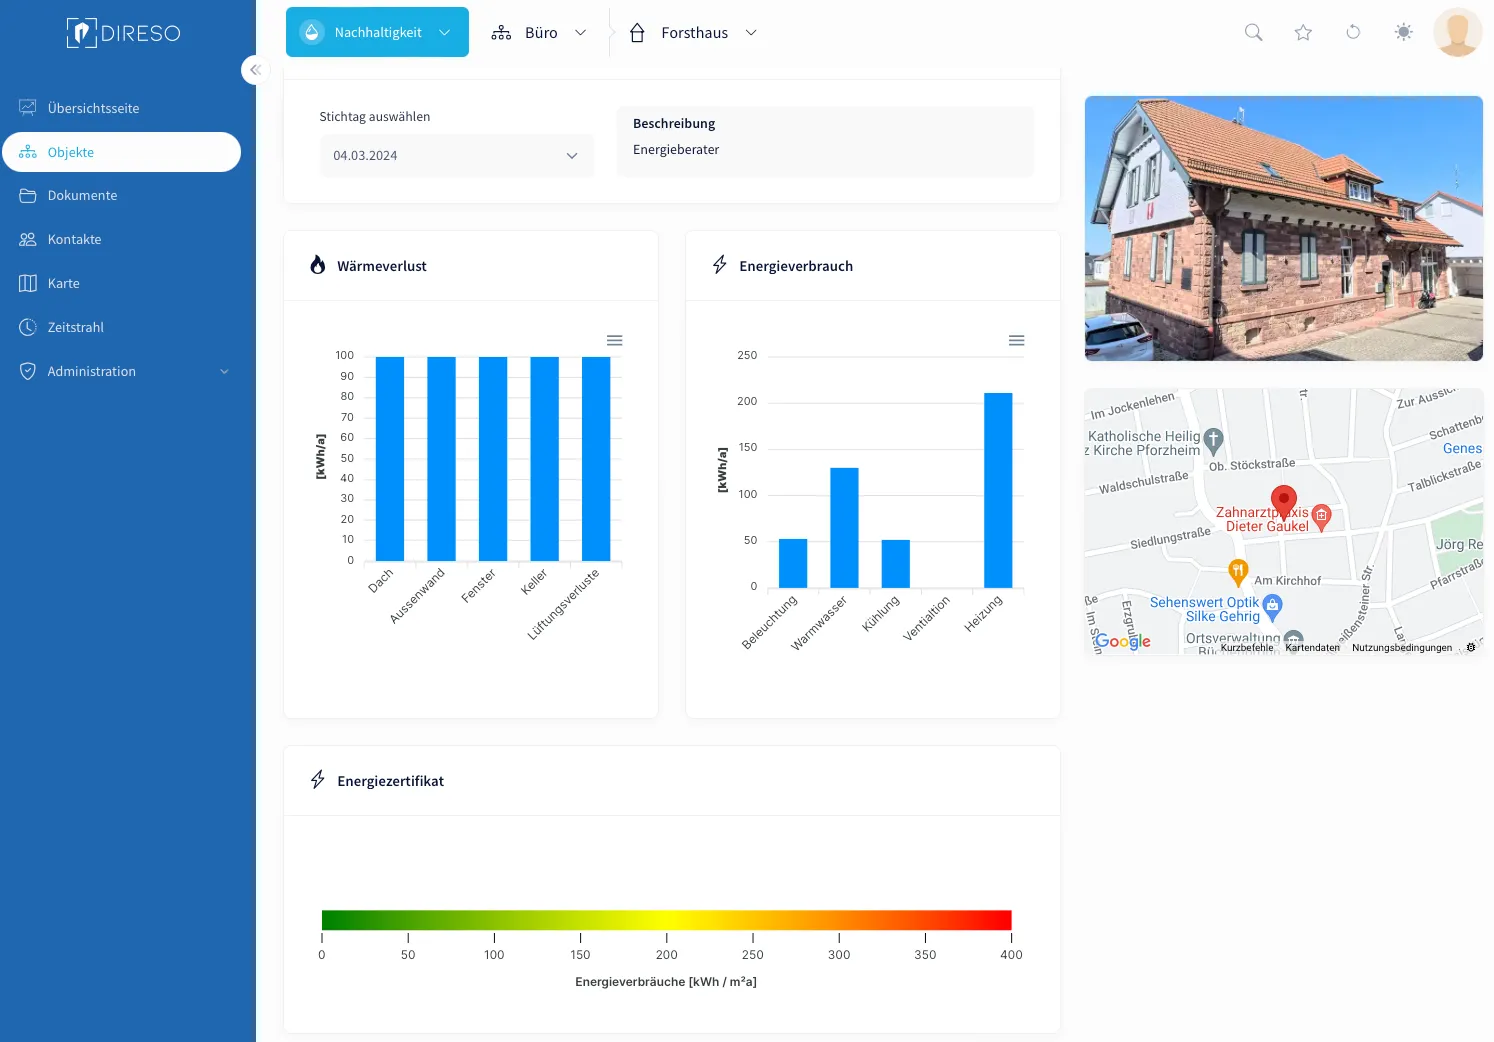Click the Warmwasser bar in Energieverbrauch chart

[x=844, y=527]
